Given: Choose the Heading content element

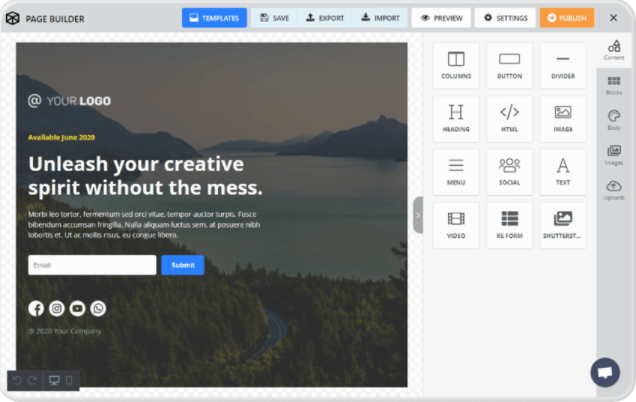Looking at the screenshot, I should [x=456, y=118].
